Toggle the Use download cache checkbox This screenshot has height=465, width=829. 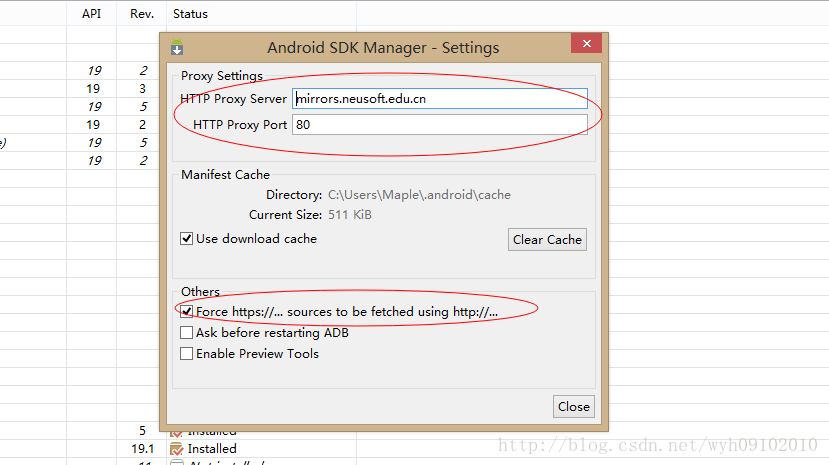[186, 239]
